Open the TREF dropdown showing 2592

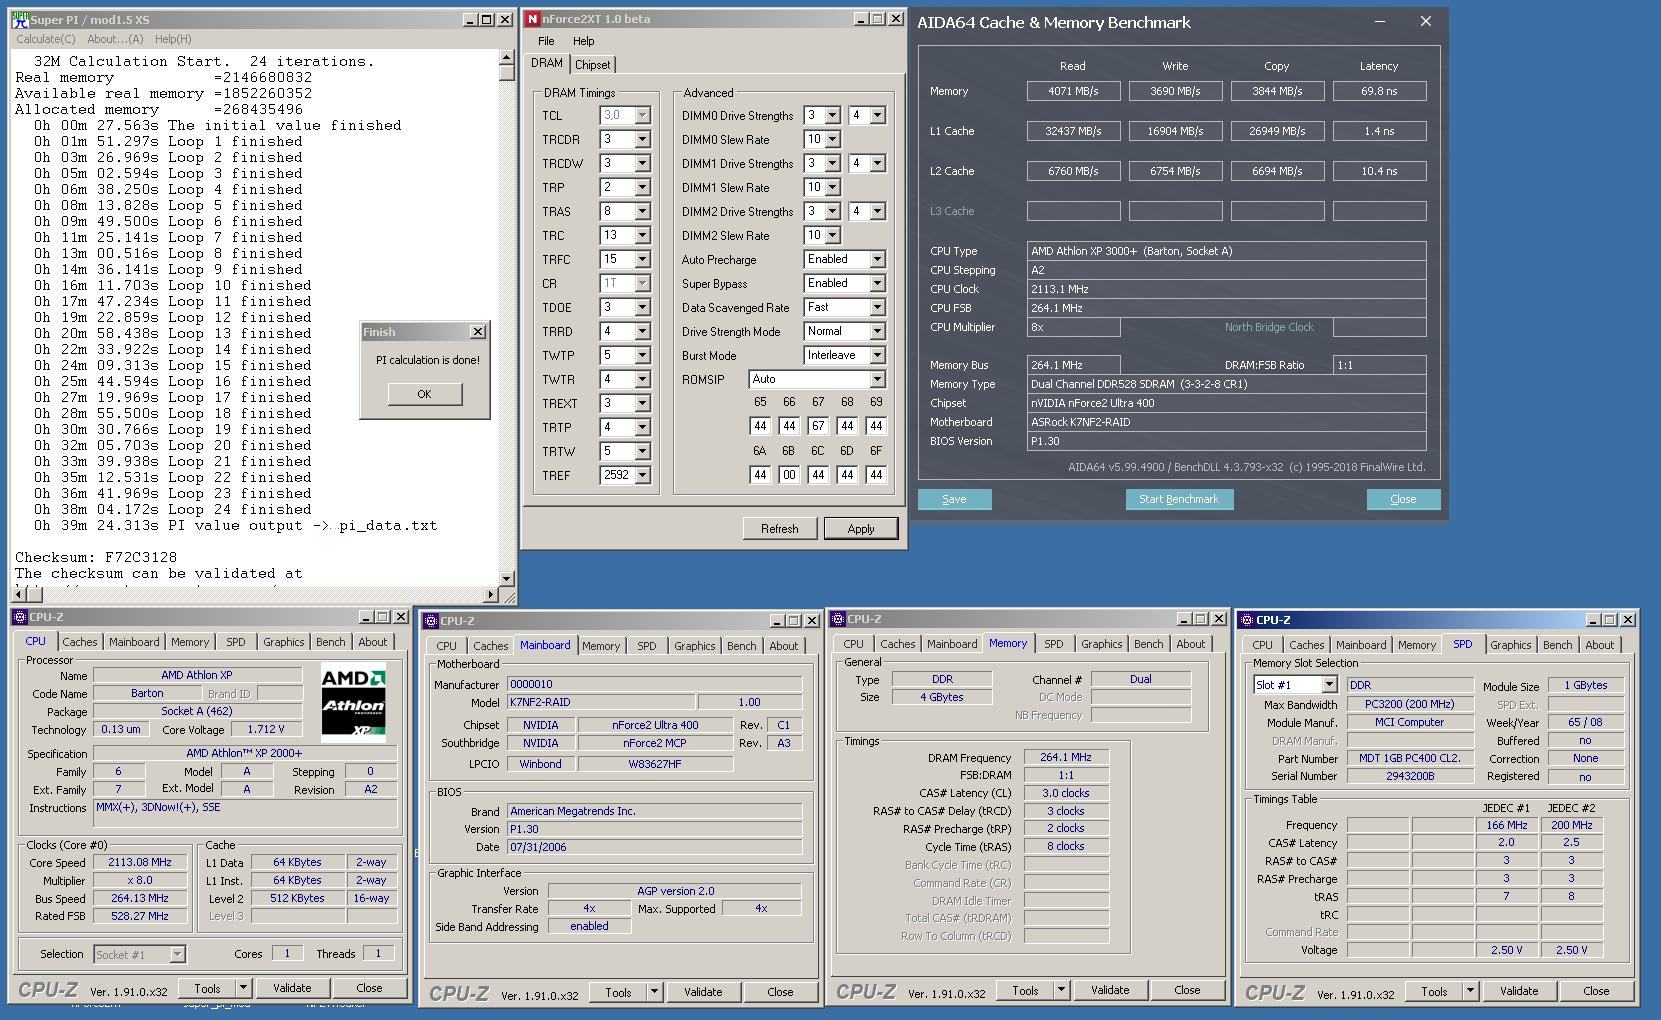642,476
